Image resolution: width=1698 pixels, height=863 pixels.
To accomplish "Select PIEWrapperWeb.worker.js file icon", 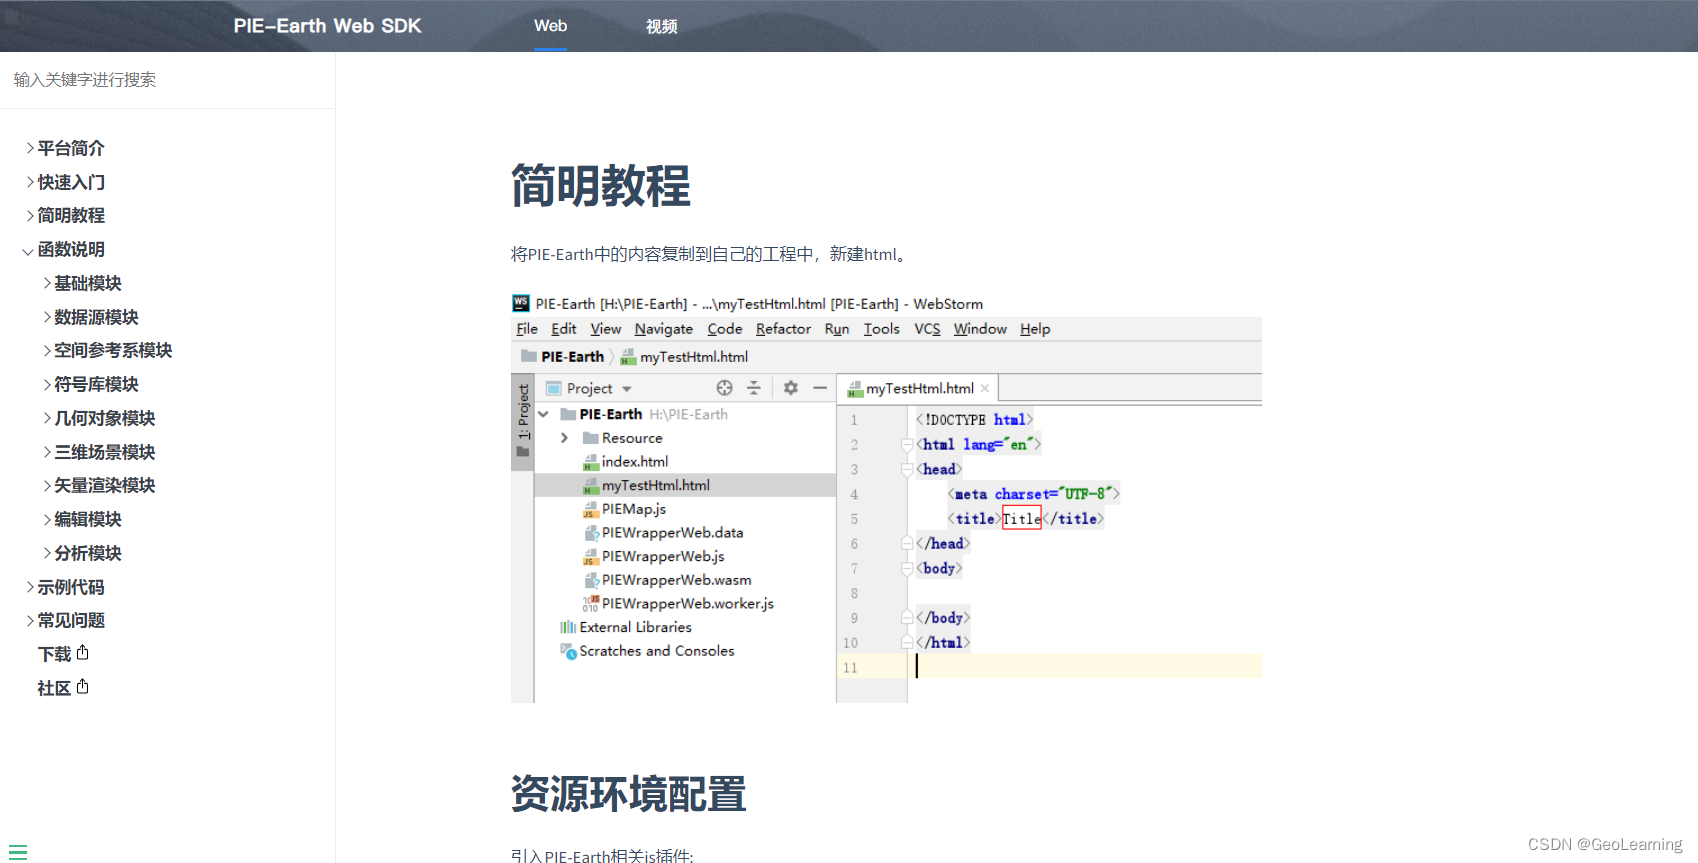I will [591, 604].
